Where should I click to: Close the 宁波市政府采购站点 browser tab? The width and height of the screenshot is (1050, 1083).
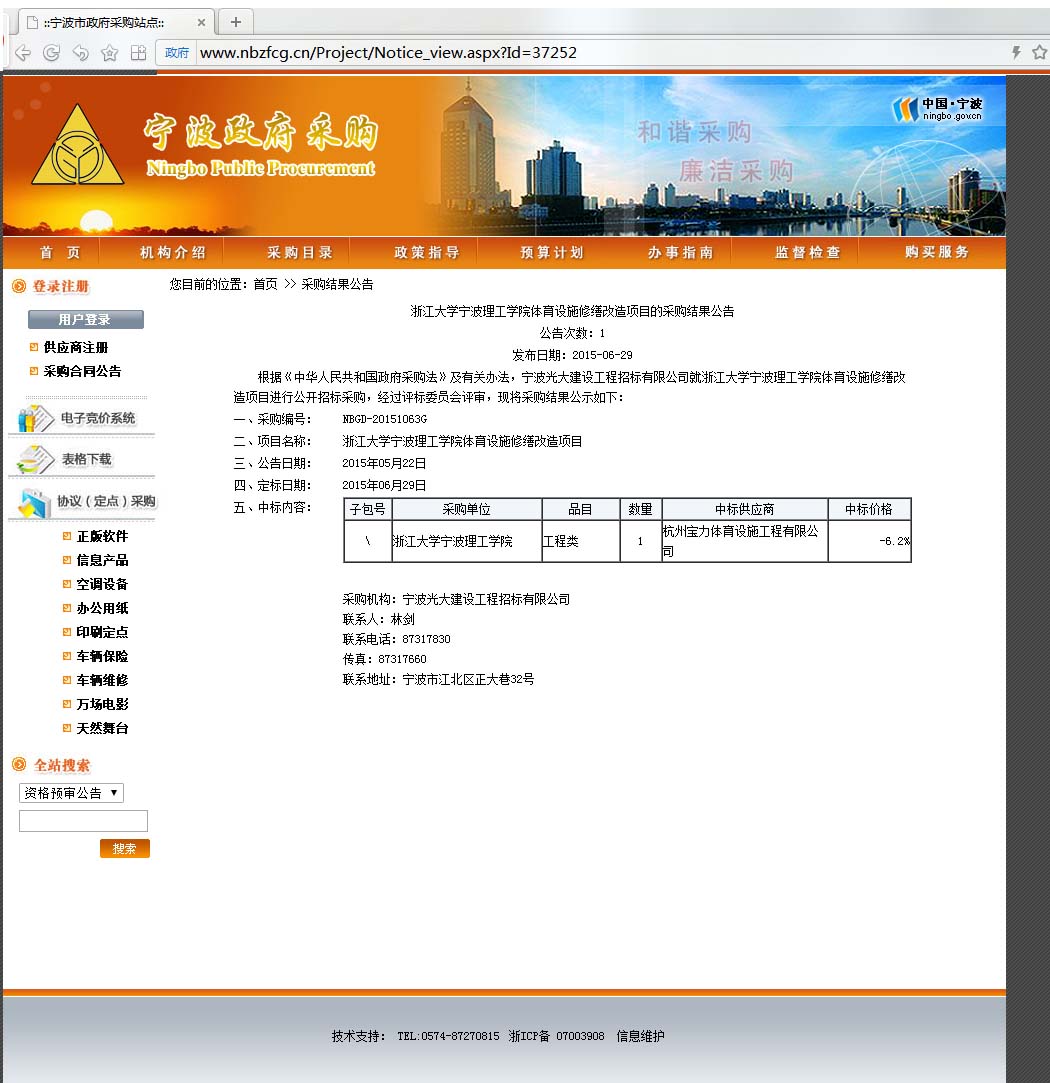[x=201, y=22]
